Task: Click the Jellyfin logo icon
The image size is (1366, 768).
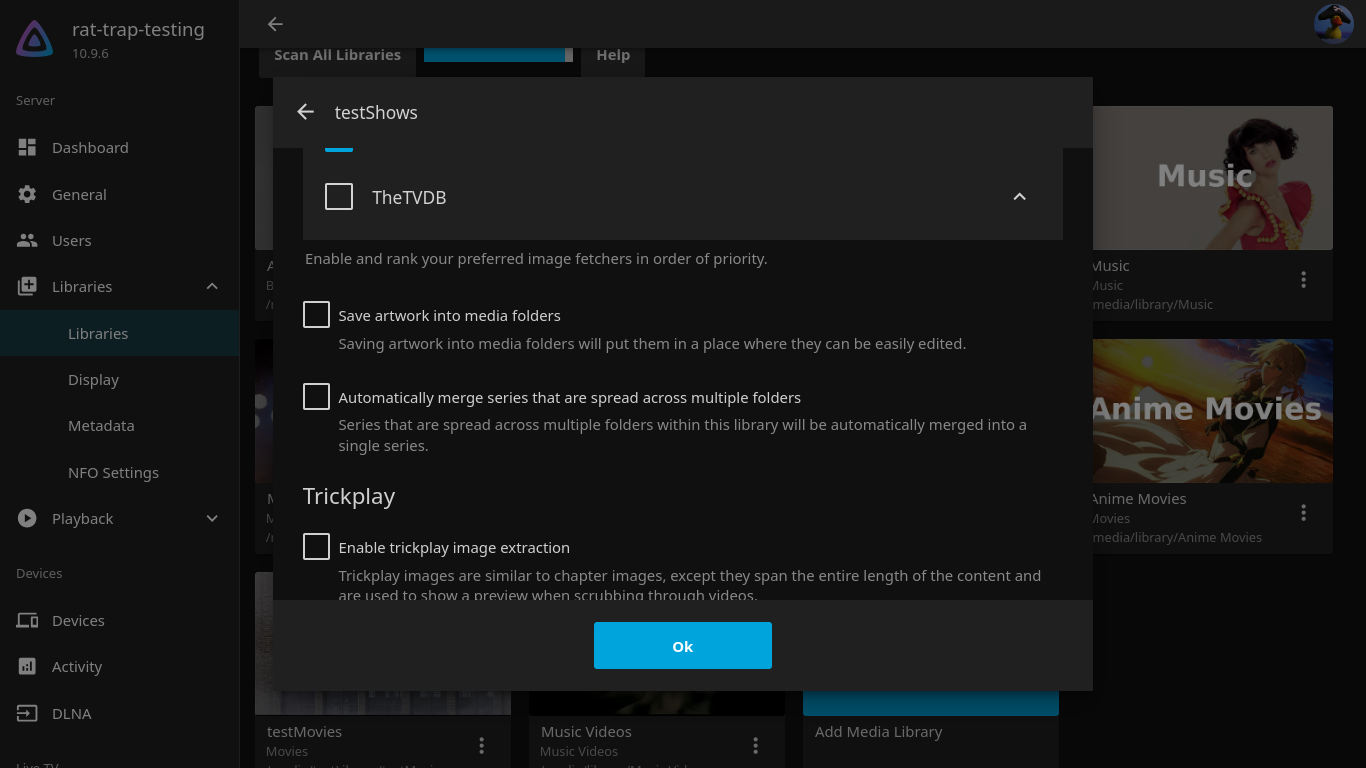Action: point(35,39)
